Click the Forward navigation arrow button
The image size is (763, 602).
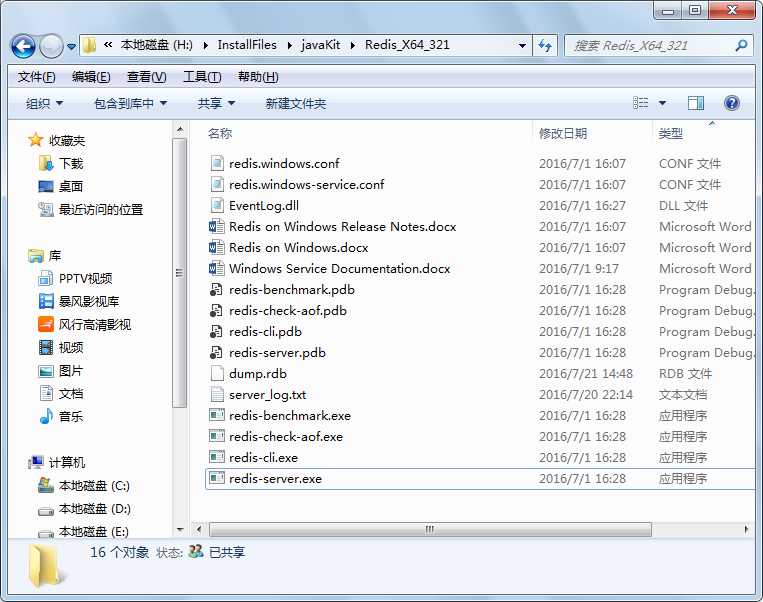[51, 47]
